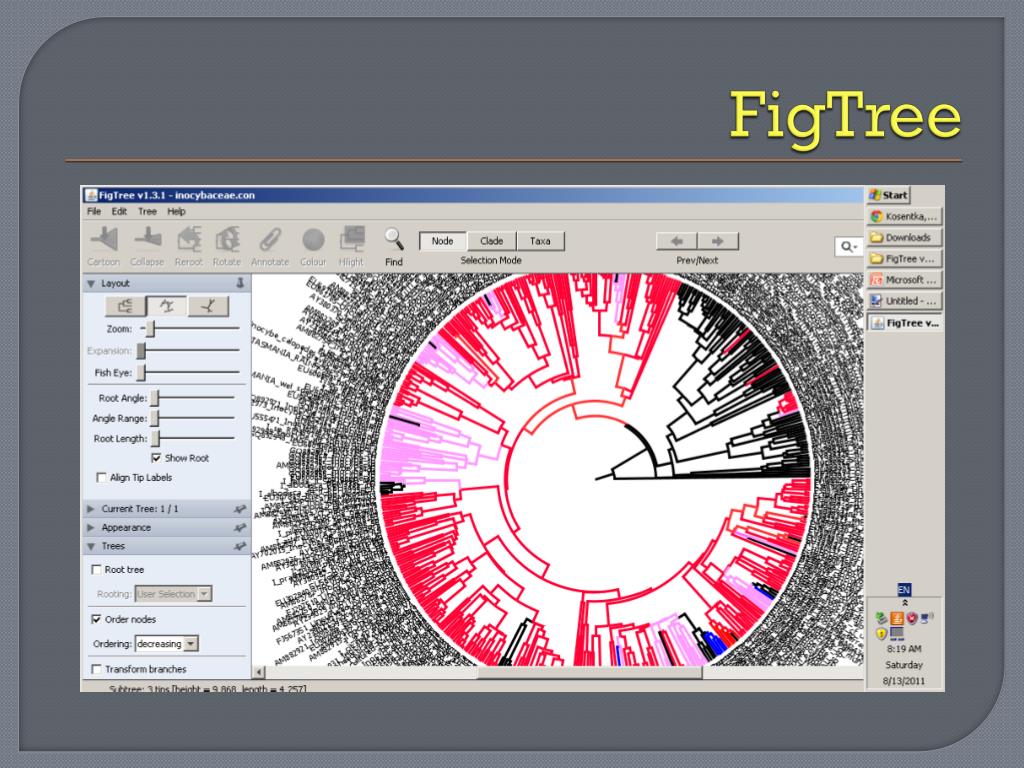Click the 8:19 AM clock
The image size is (1024, 768).
(904, 649)
